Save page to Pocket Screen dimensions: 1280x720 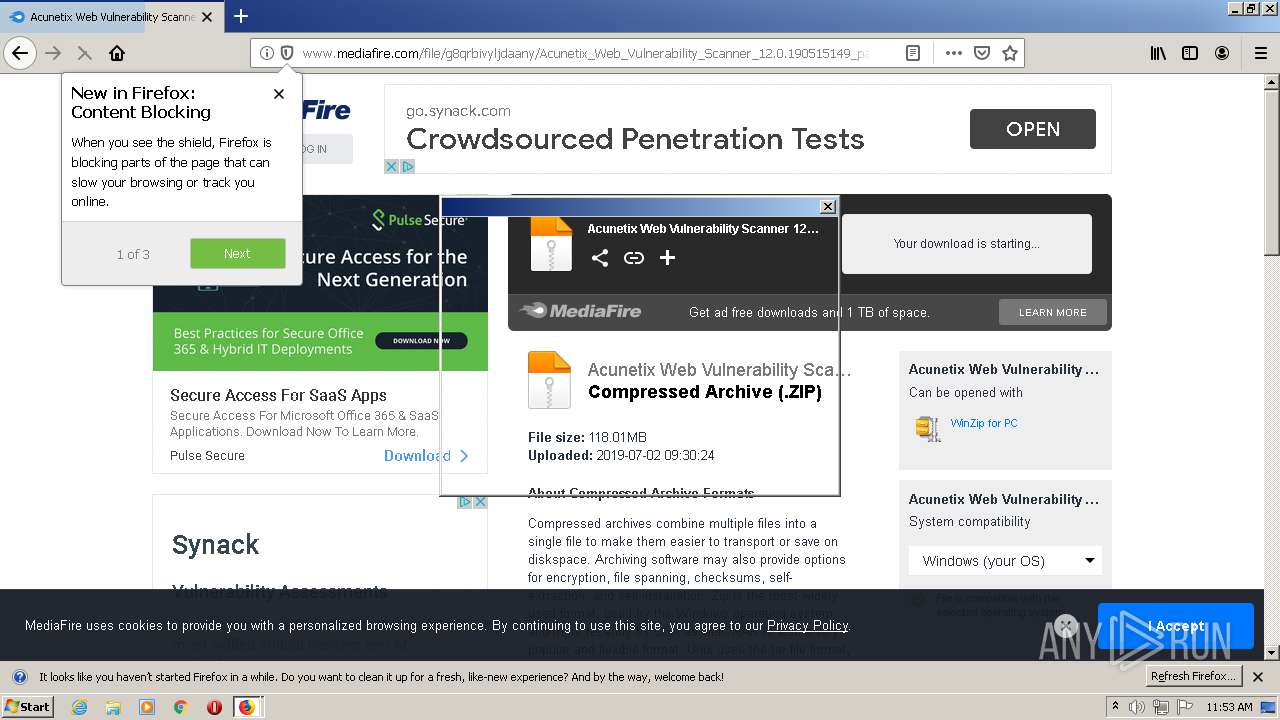(982, 53)
